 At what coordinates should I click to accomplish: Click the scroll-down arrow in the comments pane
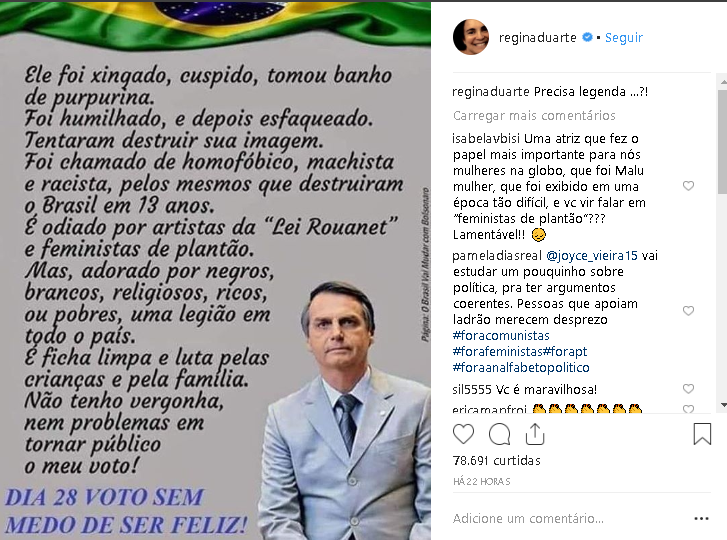tap(723, 405)
